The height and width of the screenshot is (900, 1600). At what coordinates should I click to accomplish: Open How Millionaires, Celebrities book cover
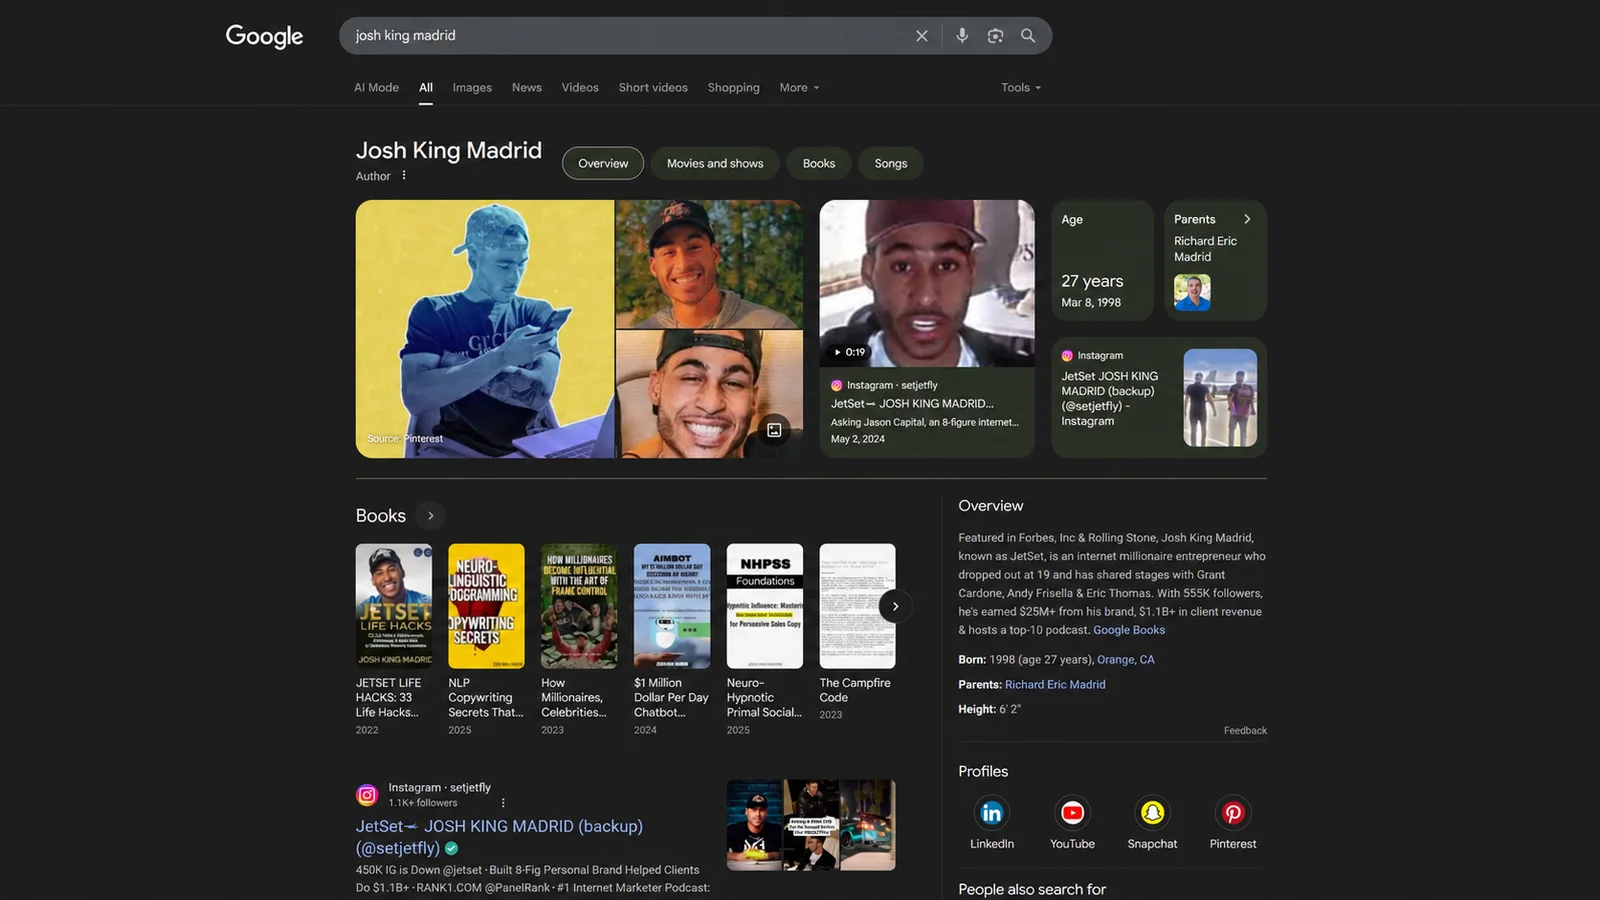point(579,606)
